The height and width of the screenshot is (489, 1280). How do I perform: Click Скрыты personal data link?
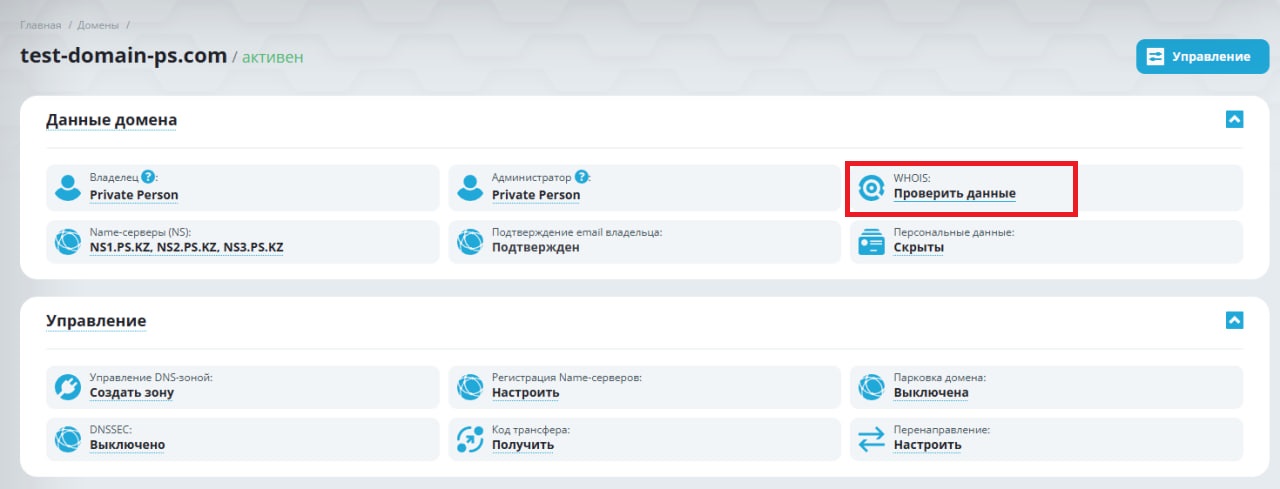(x=919, y=247)
